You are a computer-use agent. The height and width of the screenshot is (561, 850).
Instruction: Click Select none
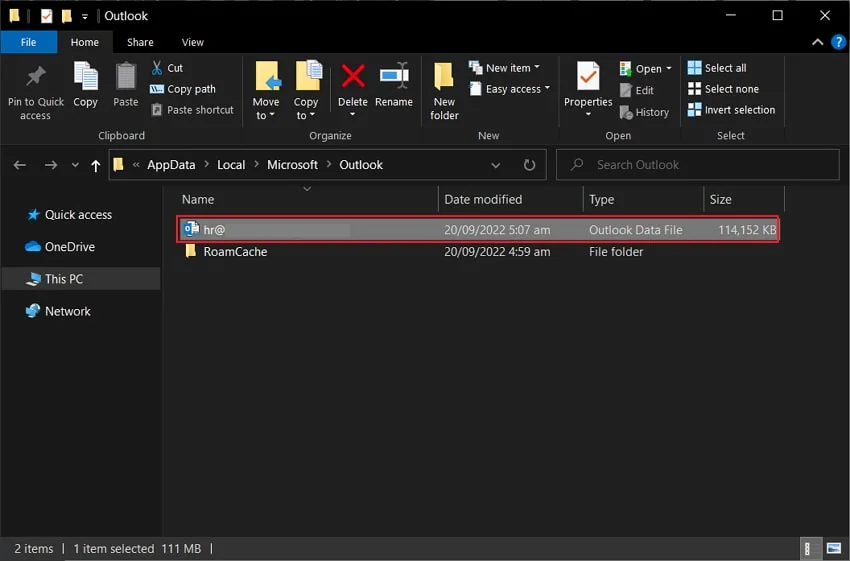pyautogui.click(x=723, y=89)
